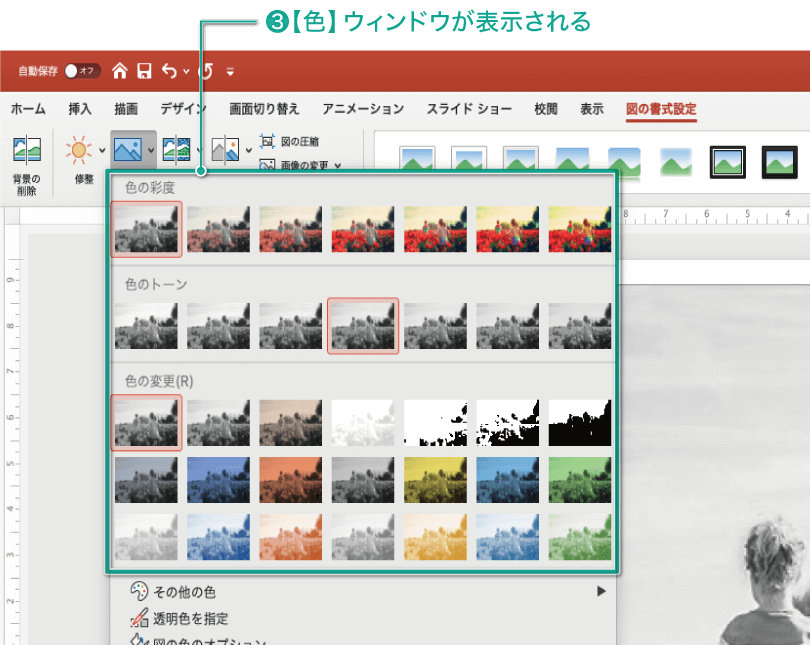Apply the solid black silhouette recolor thumbnail
This screenshot has width=810, height=645.
coord(580,422)
